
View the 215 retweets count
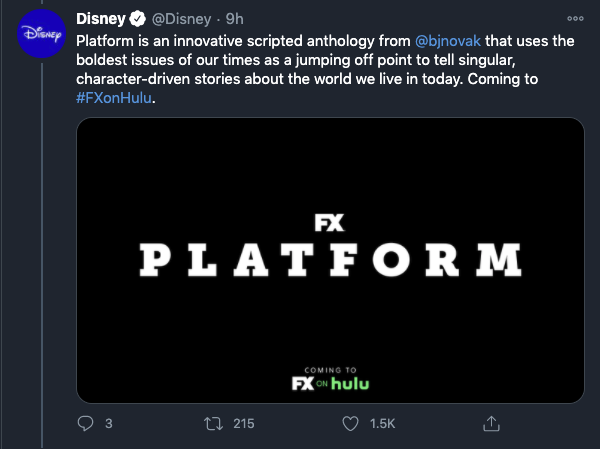tap(244, 424)
